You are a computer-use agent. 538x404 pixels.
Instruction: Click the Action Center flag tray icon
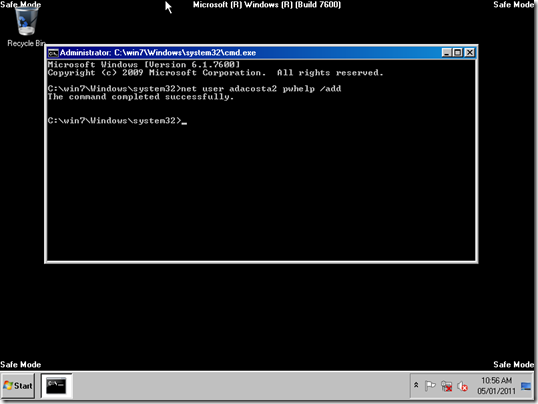click(430, 386)
